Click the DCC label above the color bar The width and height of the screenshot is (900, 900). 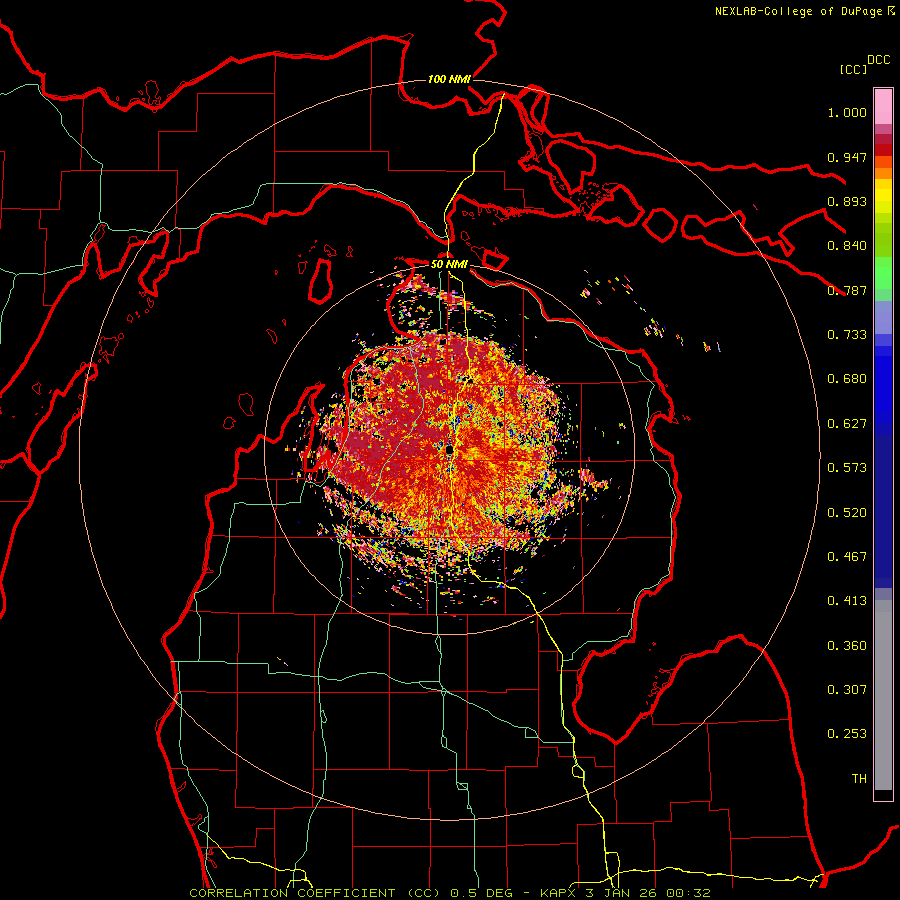click(x=878, y=60)
